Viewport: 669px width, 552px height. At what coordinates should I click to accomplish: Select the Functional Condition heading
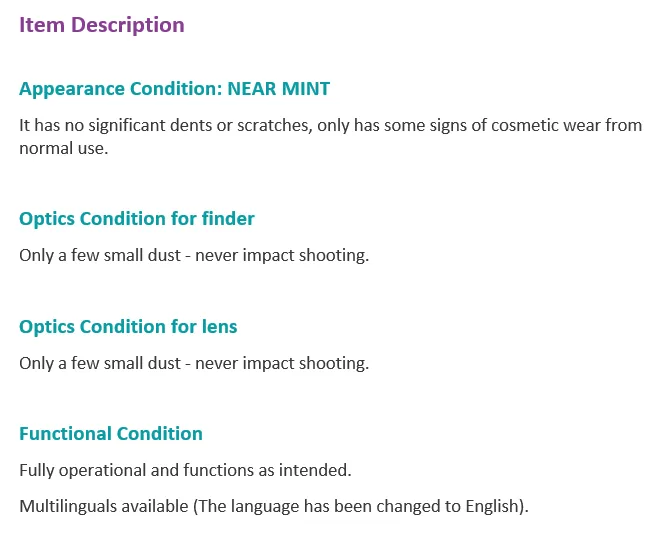[x=111, y=434]
